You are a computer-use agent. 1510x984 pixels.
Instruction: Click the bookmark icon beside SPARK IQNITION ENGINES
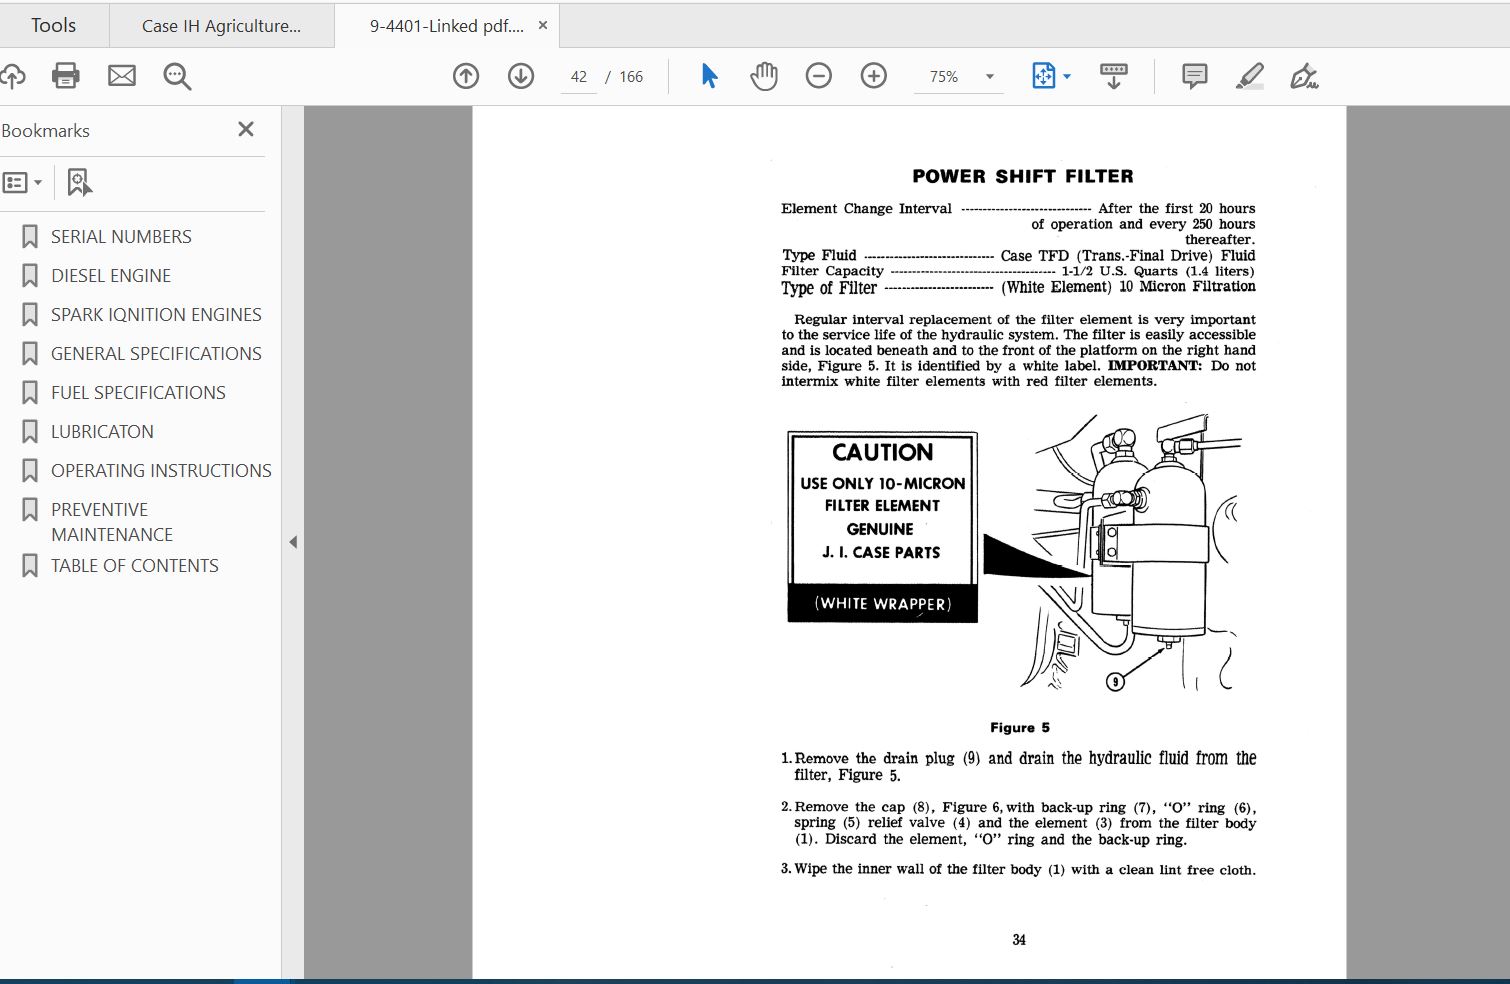coord(30,315)
